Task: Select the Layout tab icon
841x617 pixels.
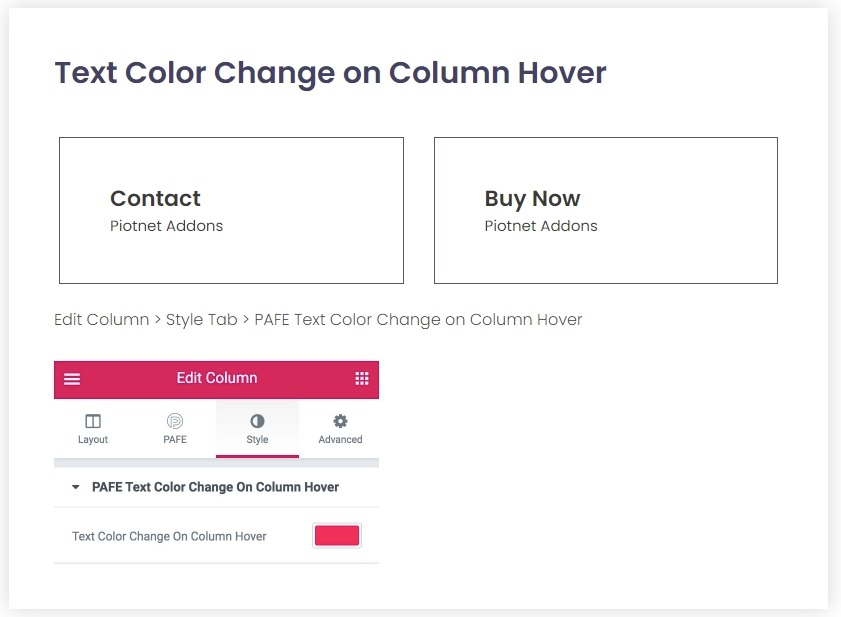Action: (92, 420)
